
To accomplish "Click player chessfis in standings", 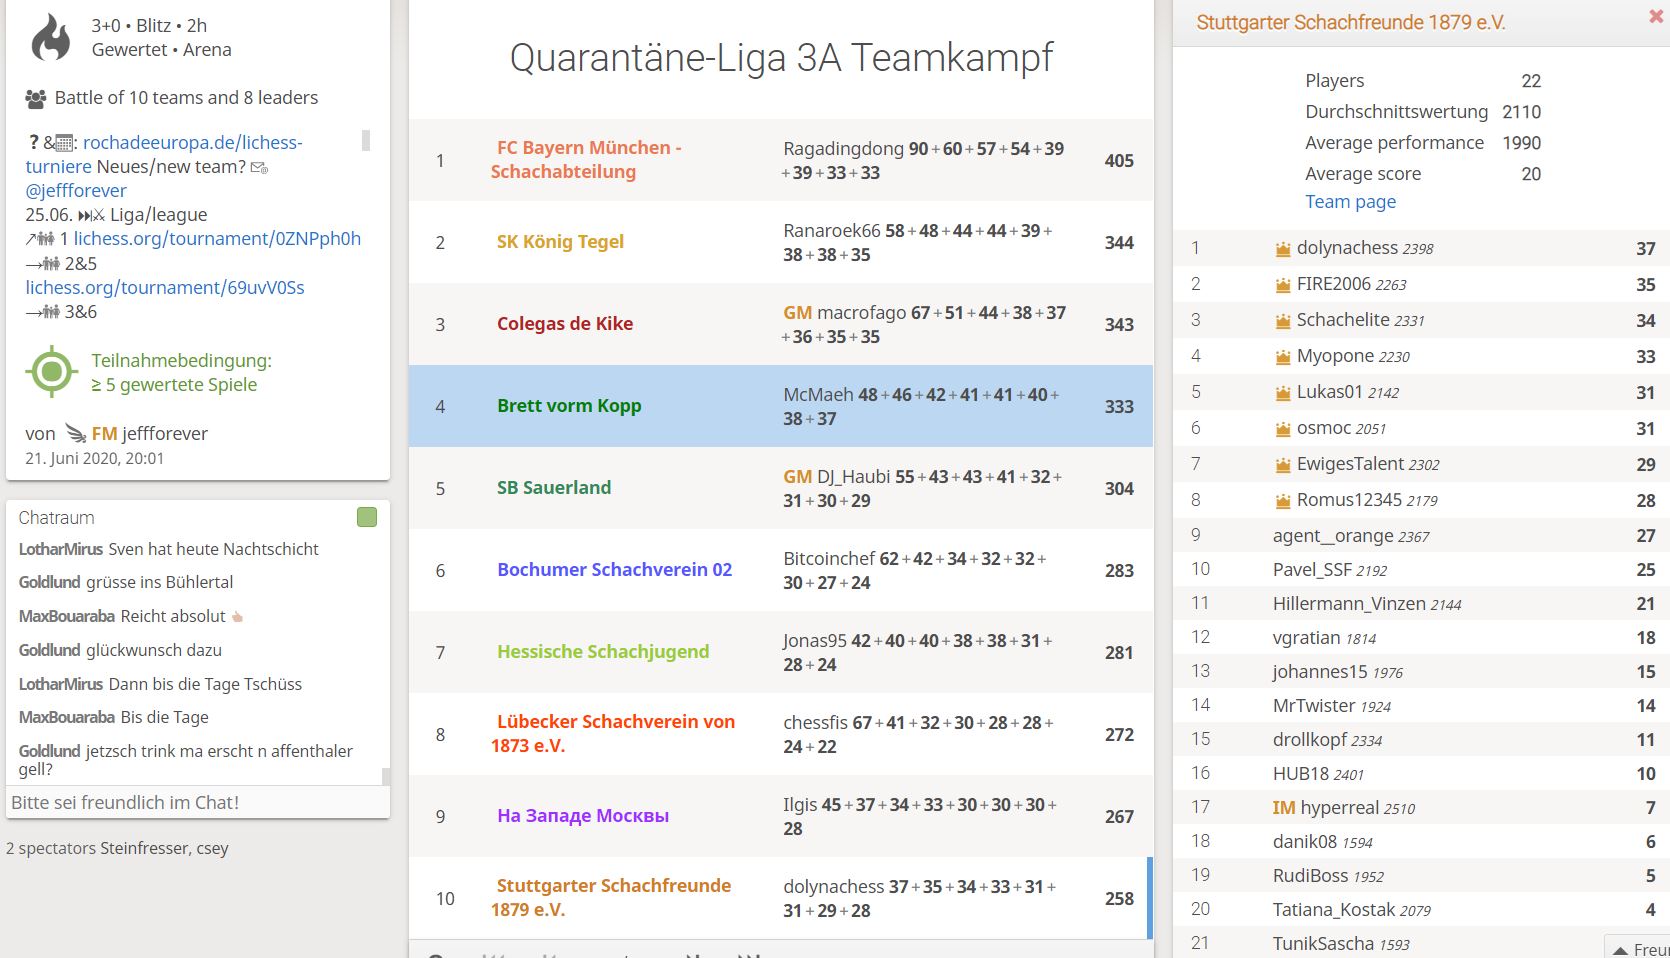I will [815, 722].
